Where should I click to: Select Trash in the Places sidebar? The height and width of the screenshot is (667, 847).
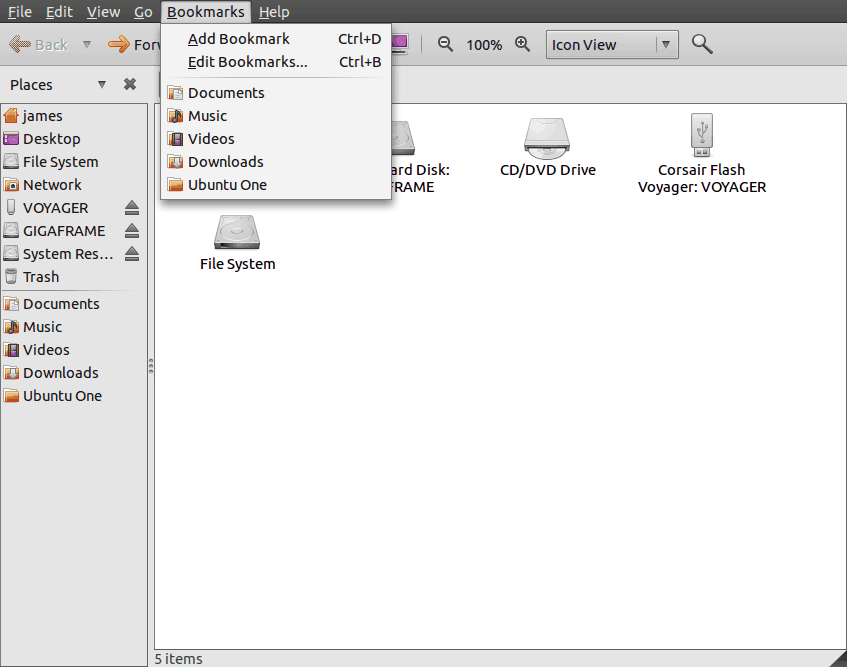point(41,277)
